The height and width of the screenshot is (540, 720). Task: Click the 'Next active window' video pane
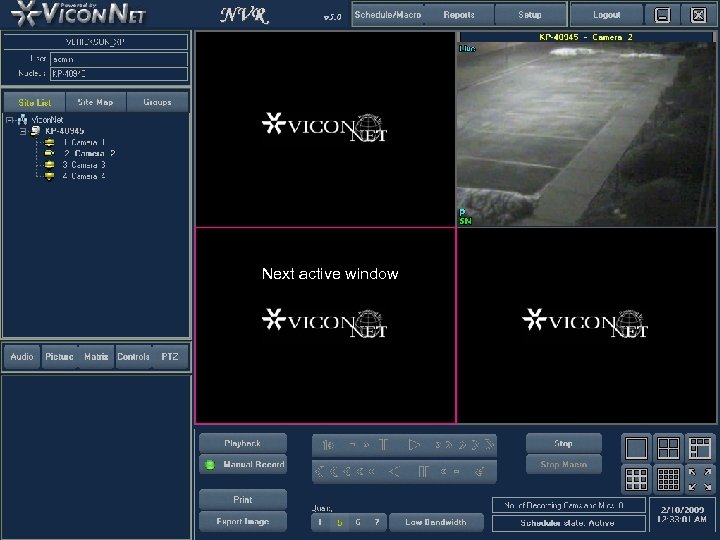(325, 325)
